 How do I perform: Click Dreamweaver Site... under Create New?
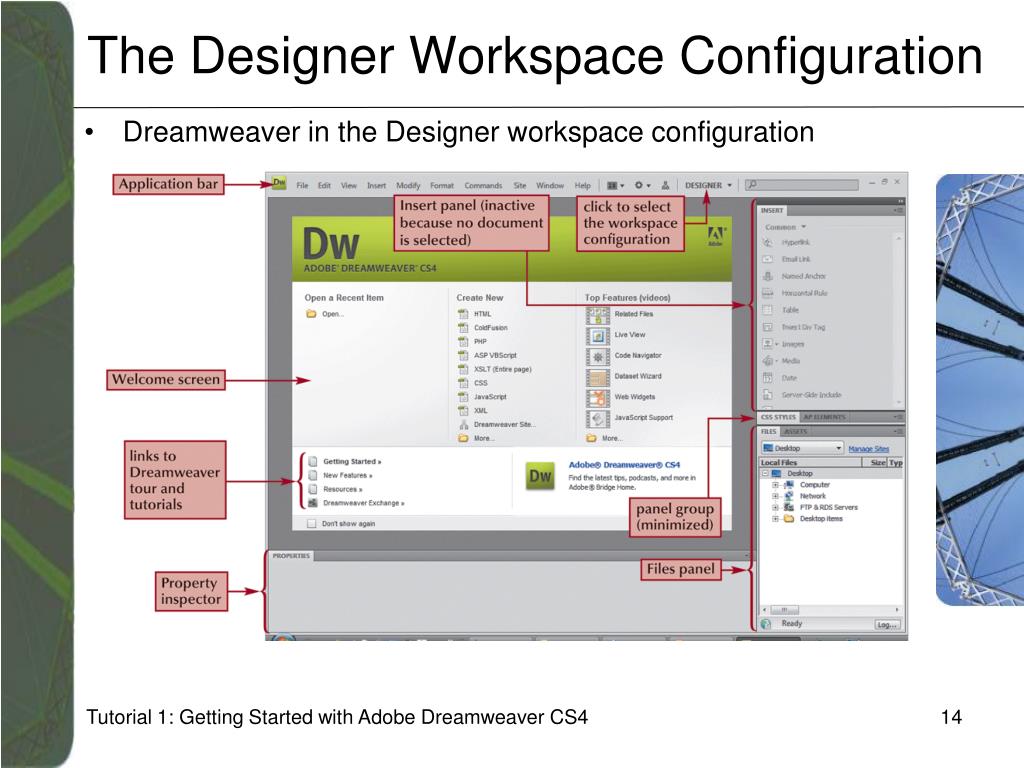497,424
